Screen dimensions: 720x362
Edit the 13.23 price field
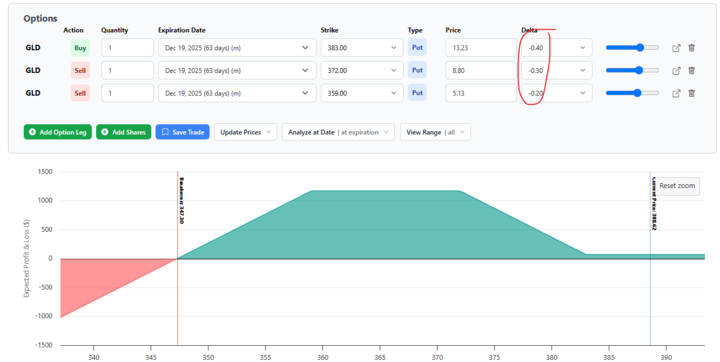(x=481, y=48)
